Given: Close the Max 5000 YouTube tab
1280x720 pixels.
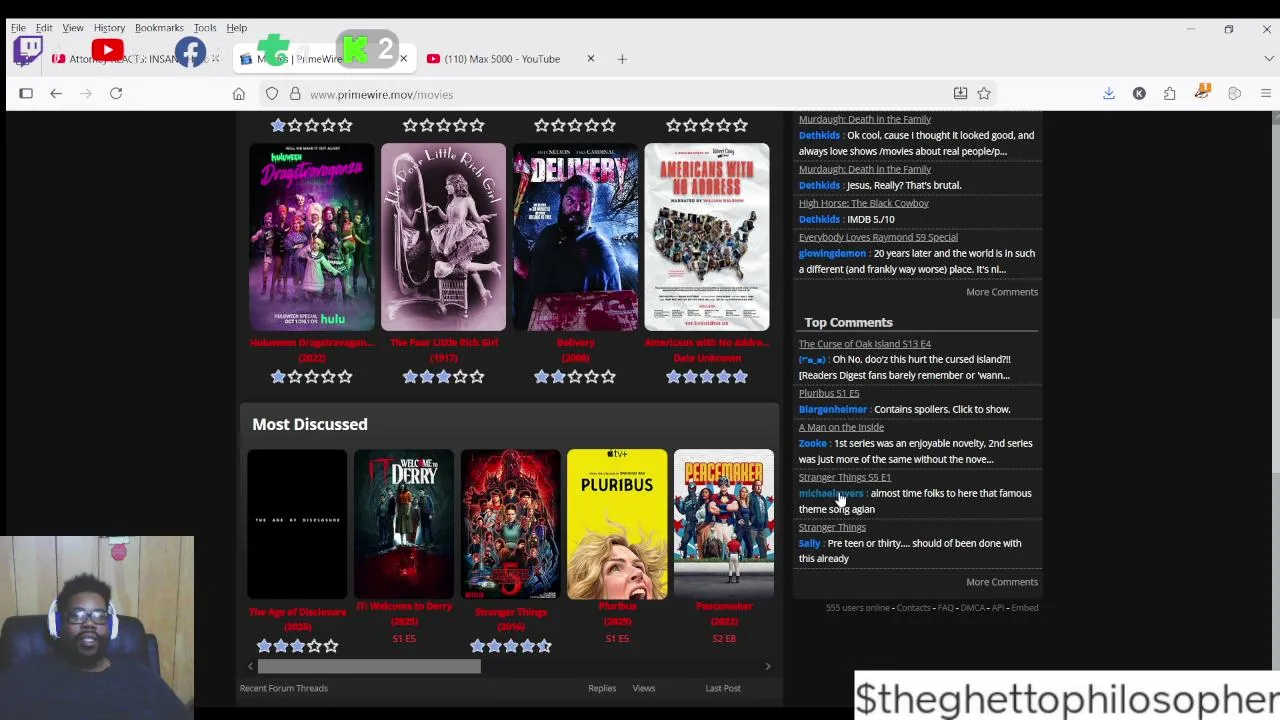Looking at the screenshot, I should 590,59.
